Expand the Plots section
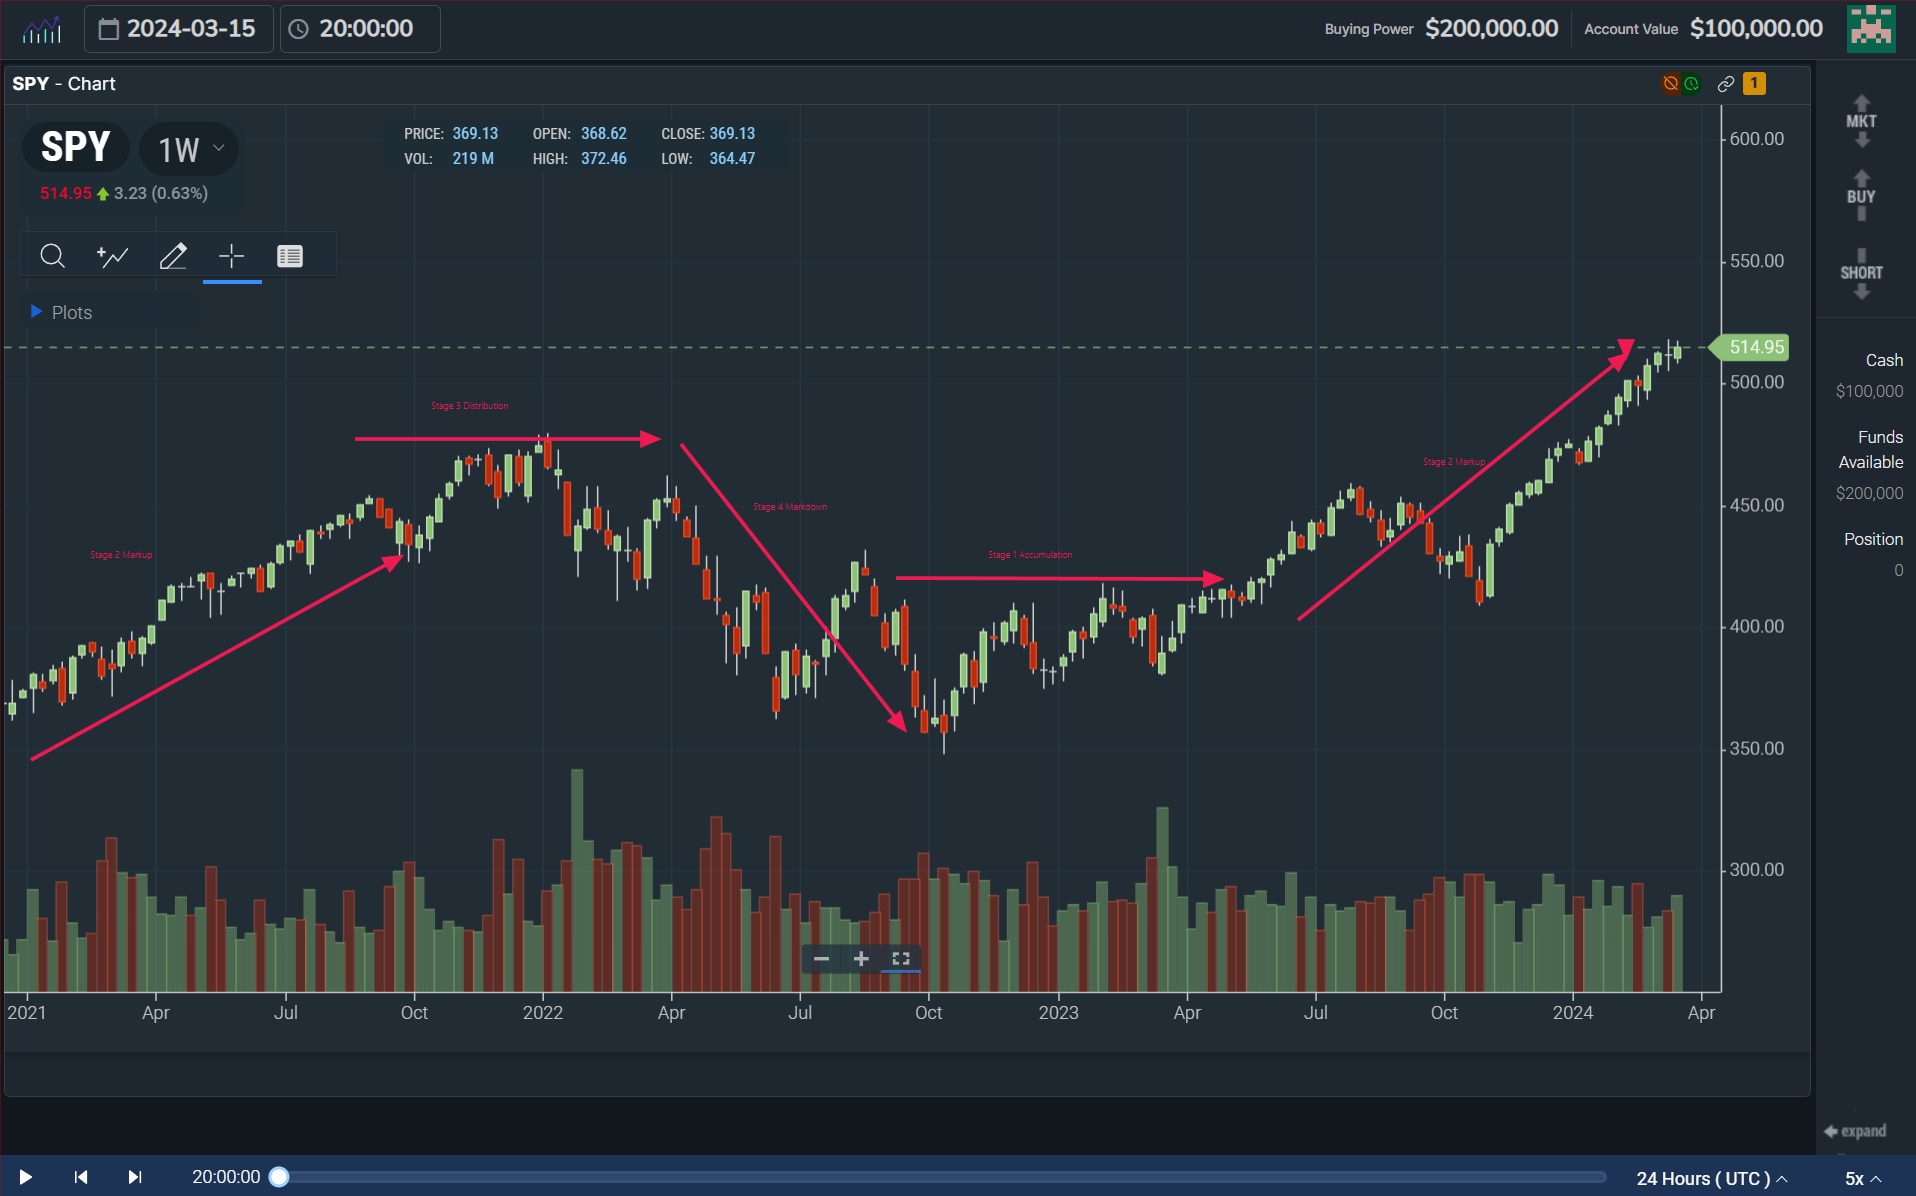1916x1196 pixels. point(63,312)
